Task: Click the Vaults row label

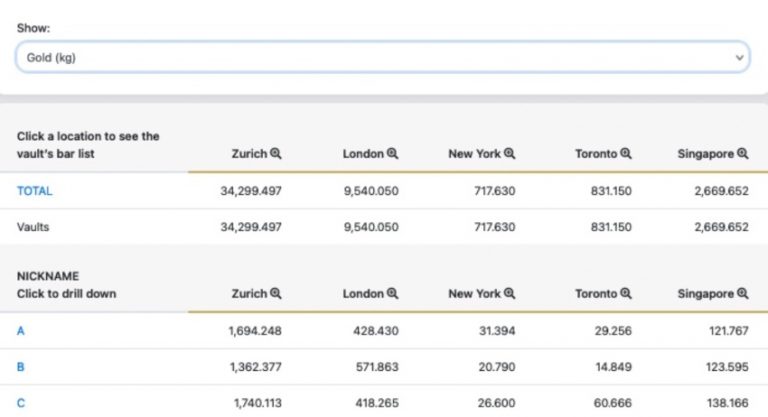Action: click(33, 227)
